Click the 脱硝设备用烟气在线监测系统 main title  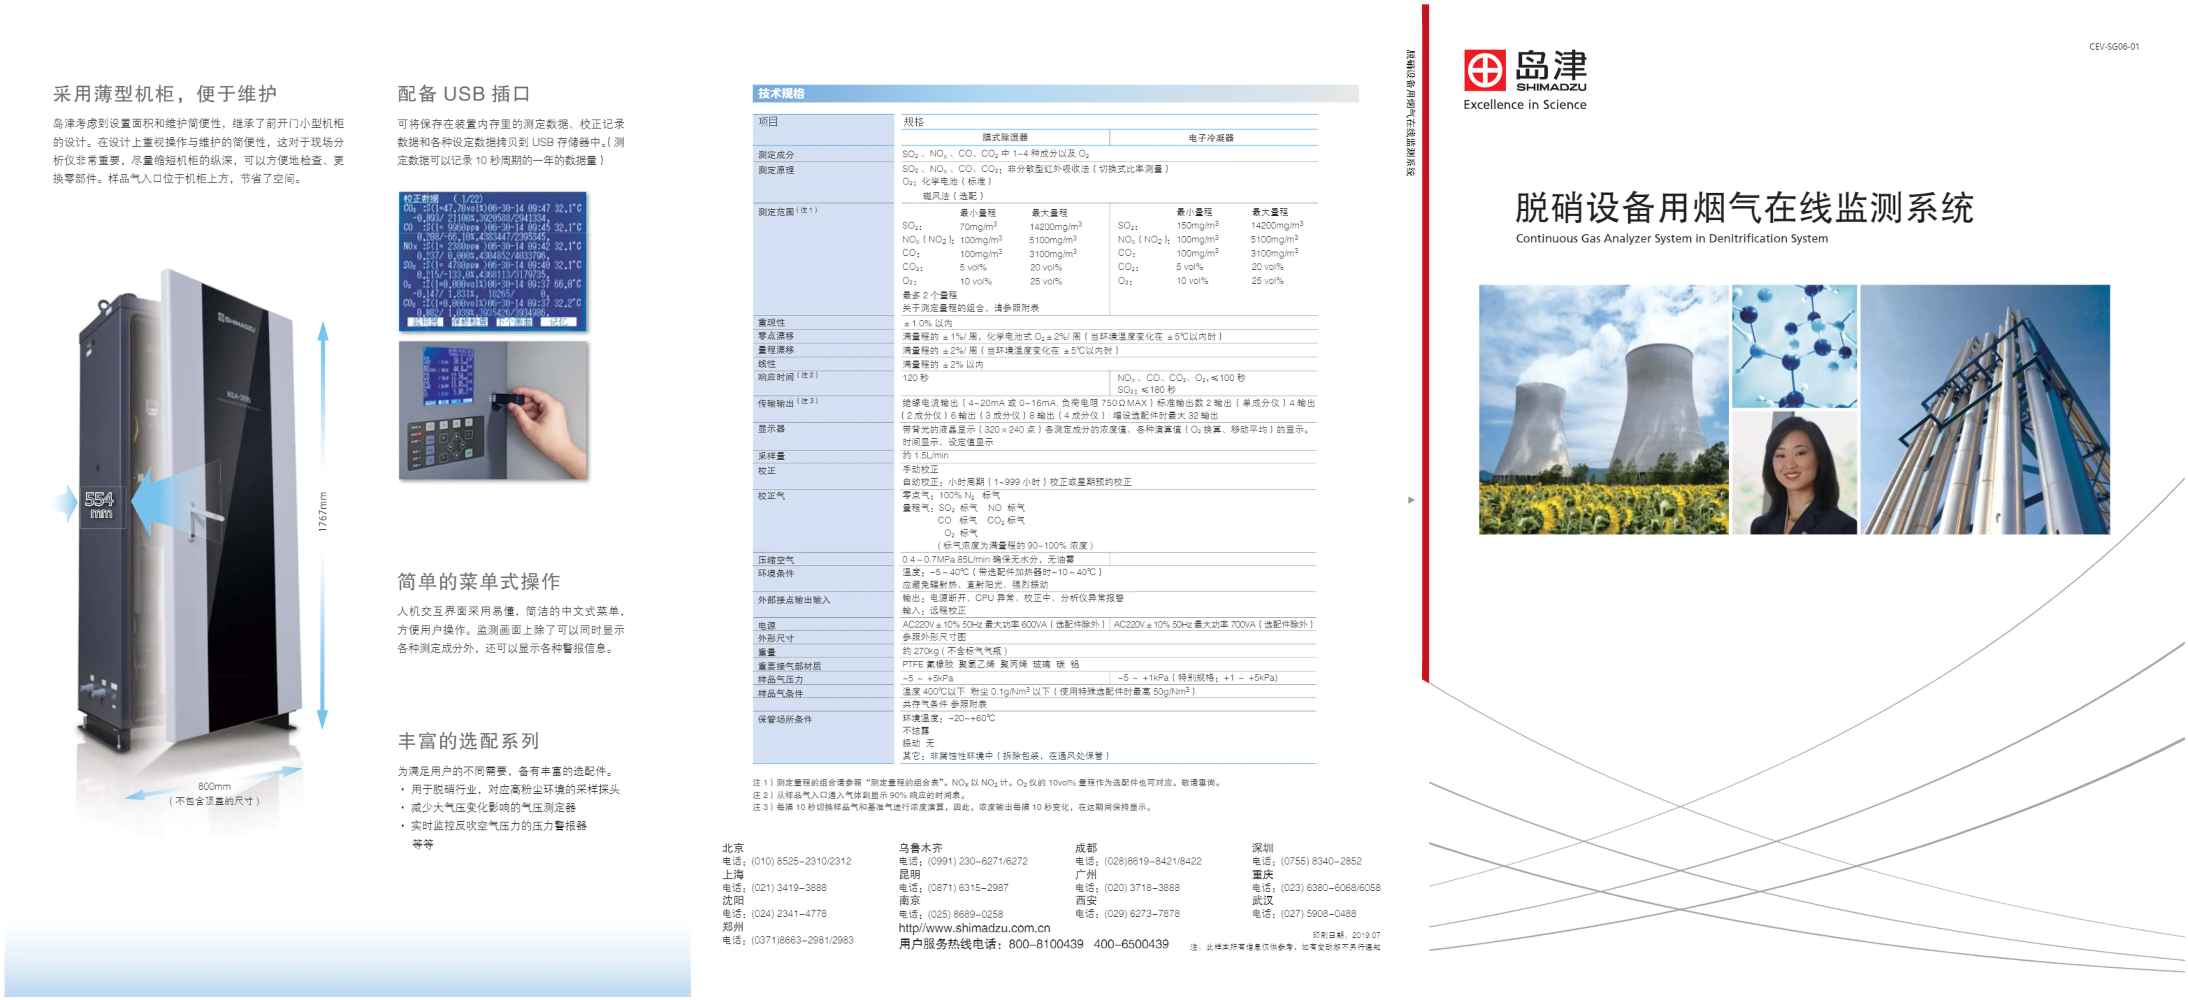pos(1744,208)
